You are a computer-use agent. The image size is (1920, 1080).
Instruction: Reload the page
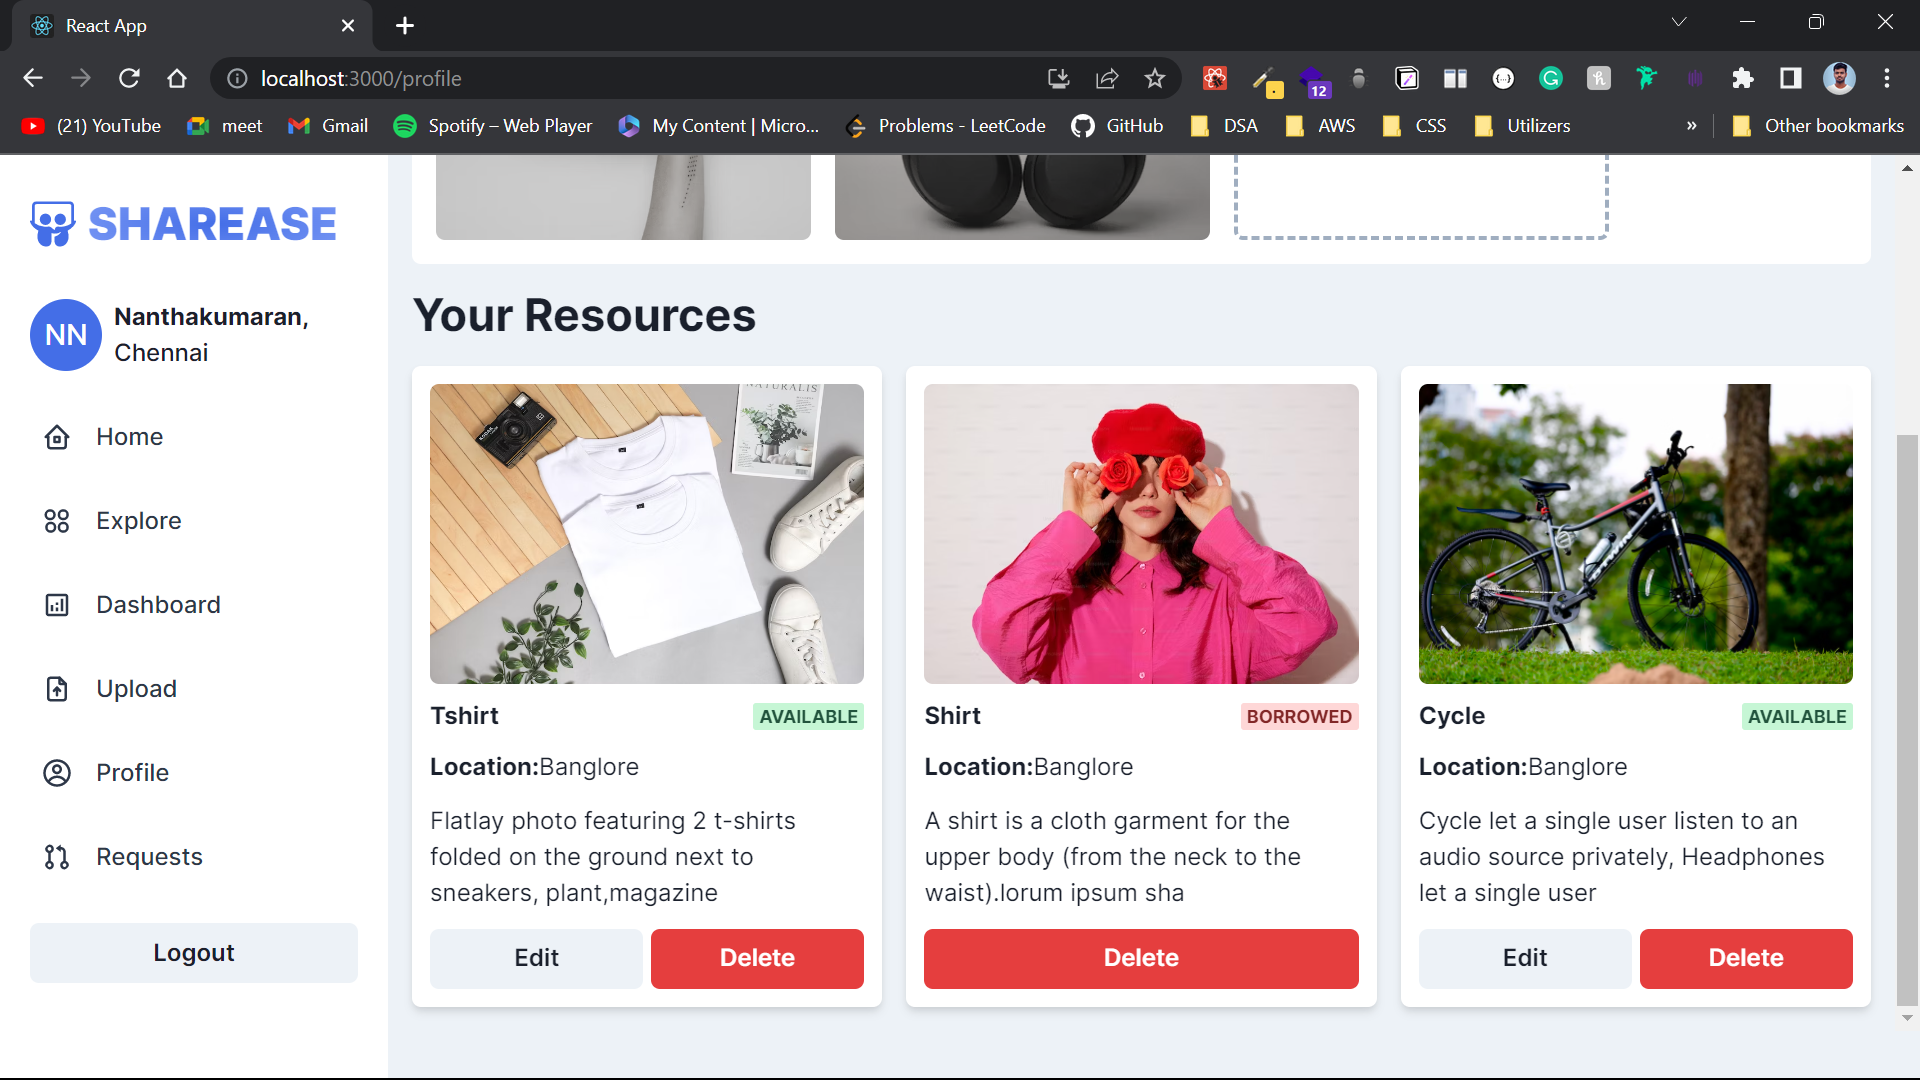pyautogui.click(x=129, y=78)
